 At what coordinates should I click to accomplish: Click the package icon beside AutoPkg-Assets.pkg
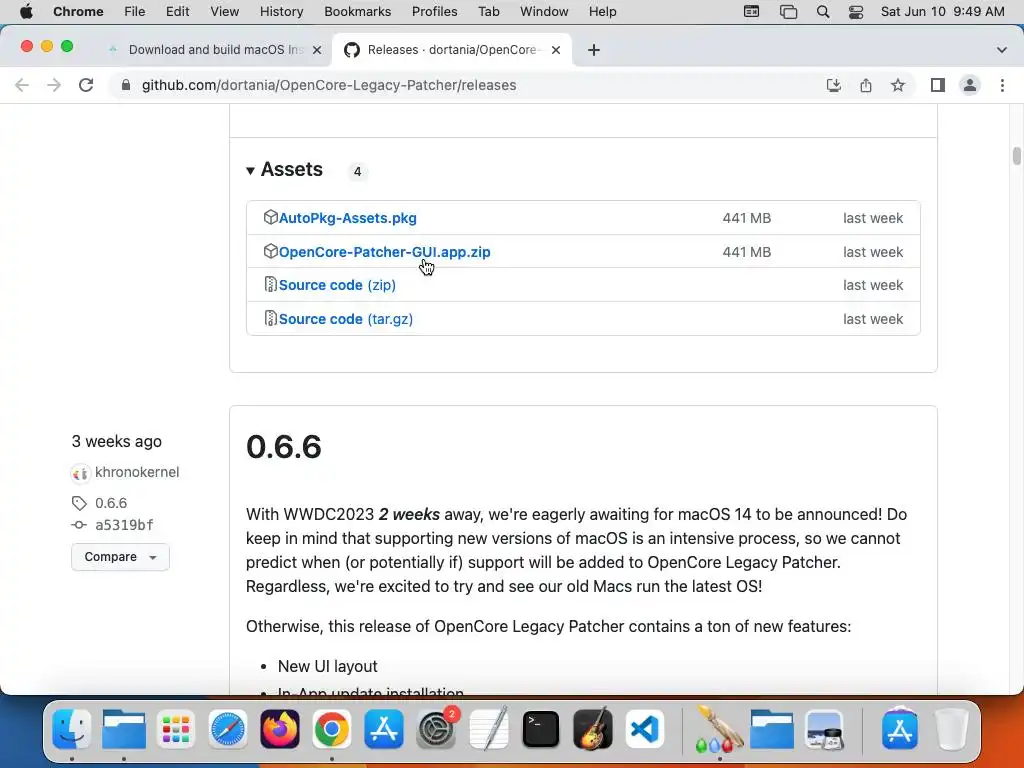[270, 217]
